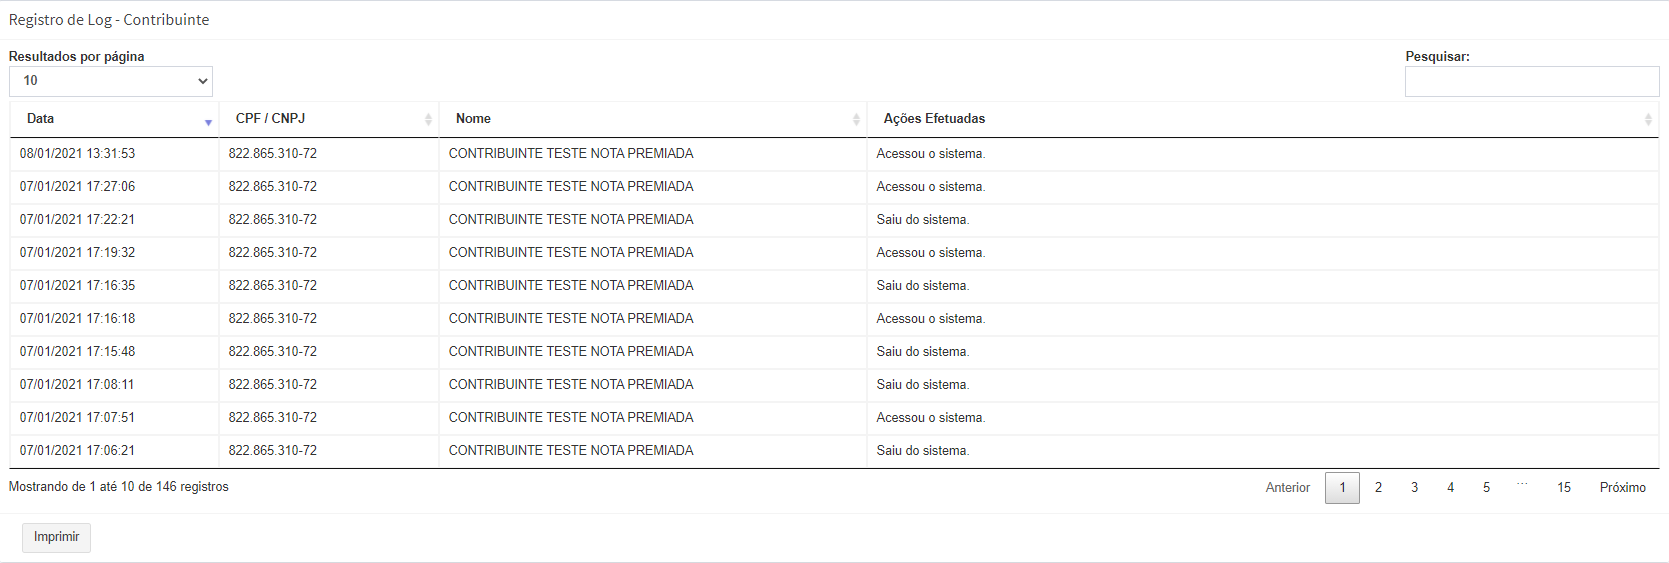
Task: Sort by CPF / CNPJ header text
Action: click(270, 119)
